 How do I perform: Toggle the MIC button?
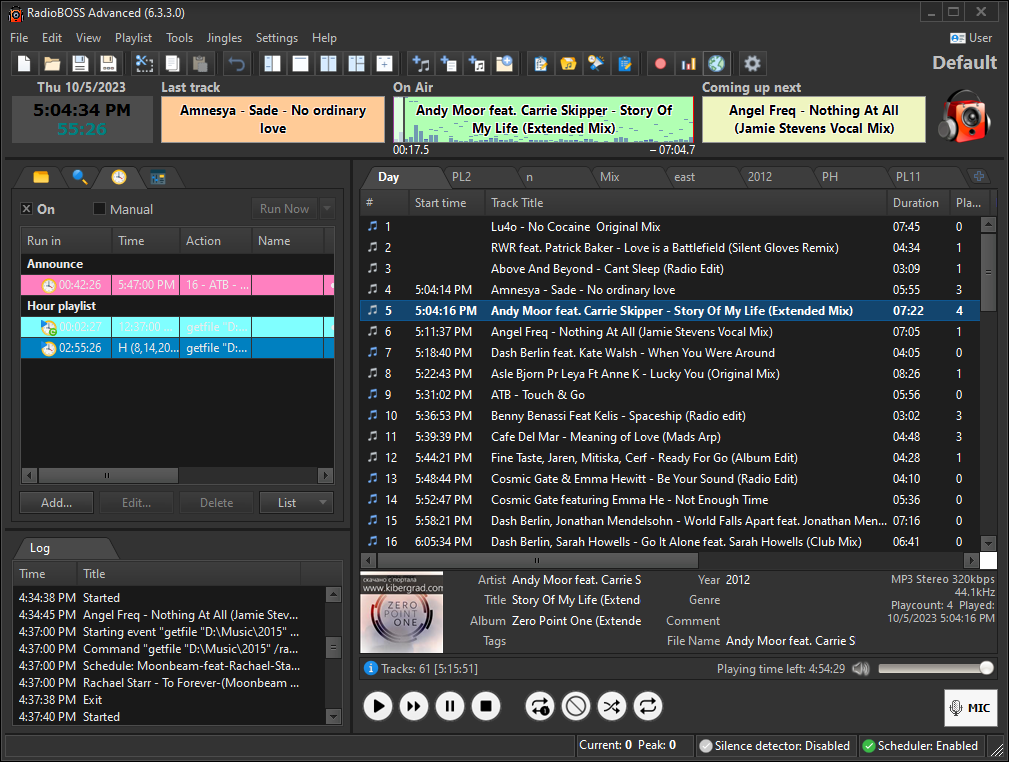click(970, 708)
